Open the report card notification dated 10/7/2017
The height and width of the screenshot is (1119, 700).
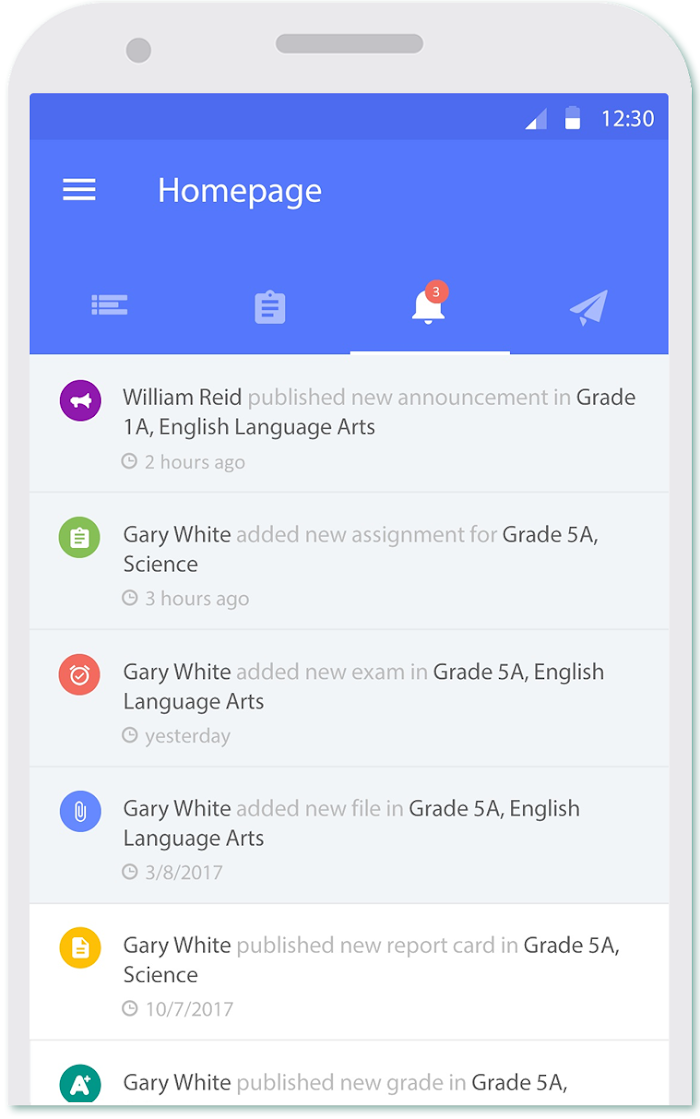click(349, 972)
